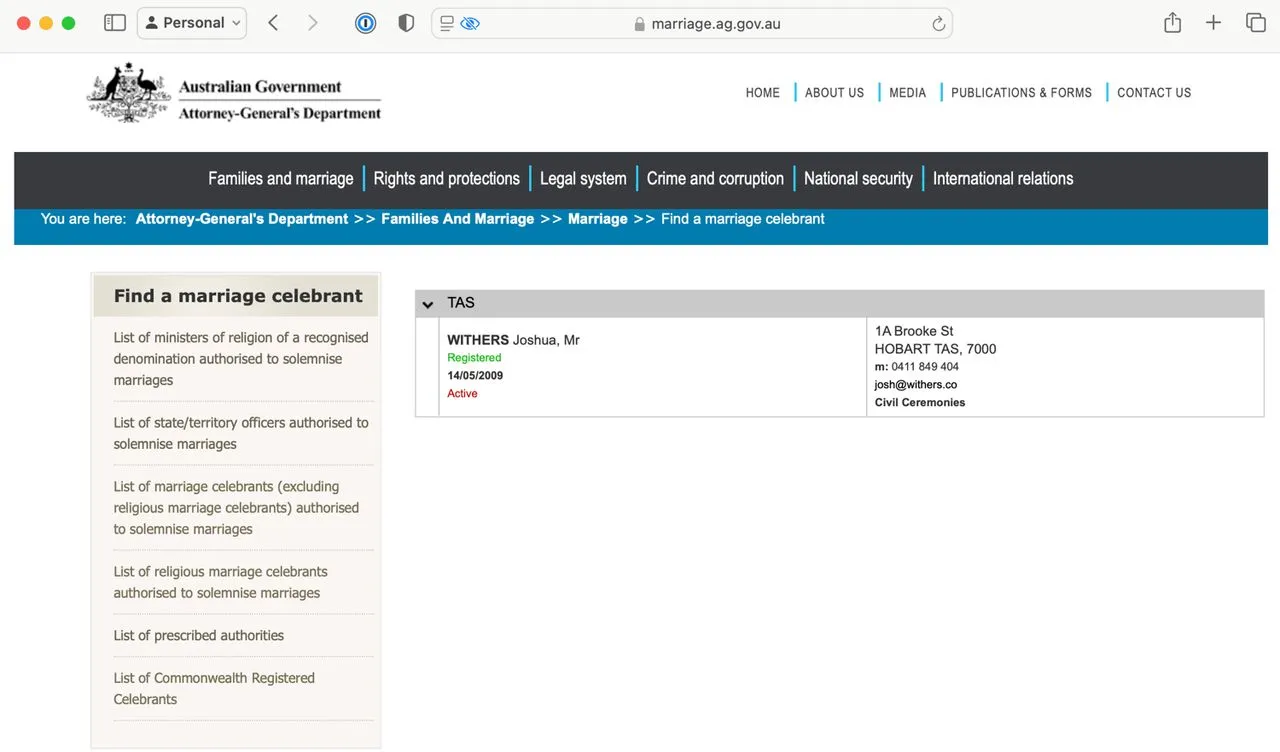The image size is (1280, 752).
Task: Click the 1A Brooke St address
Action: [x=914, y=331]
